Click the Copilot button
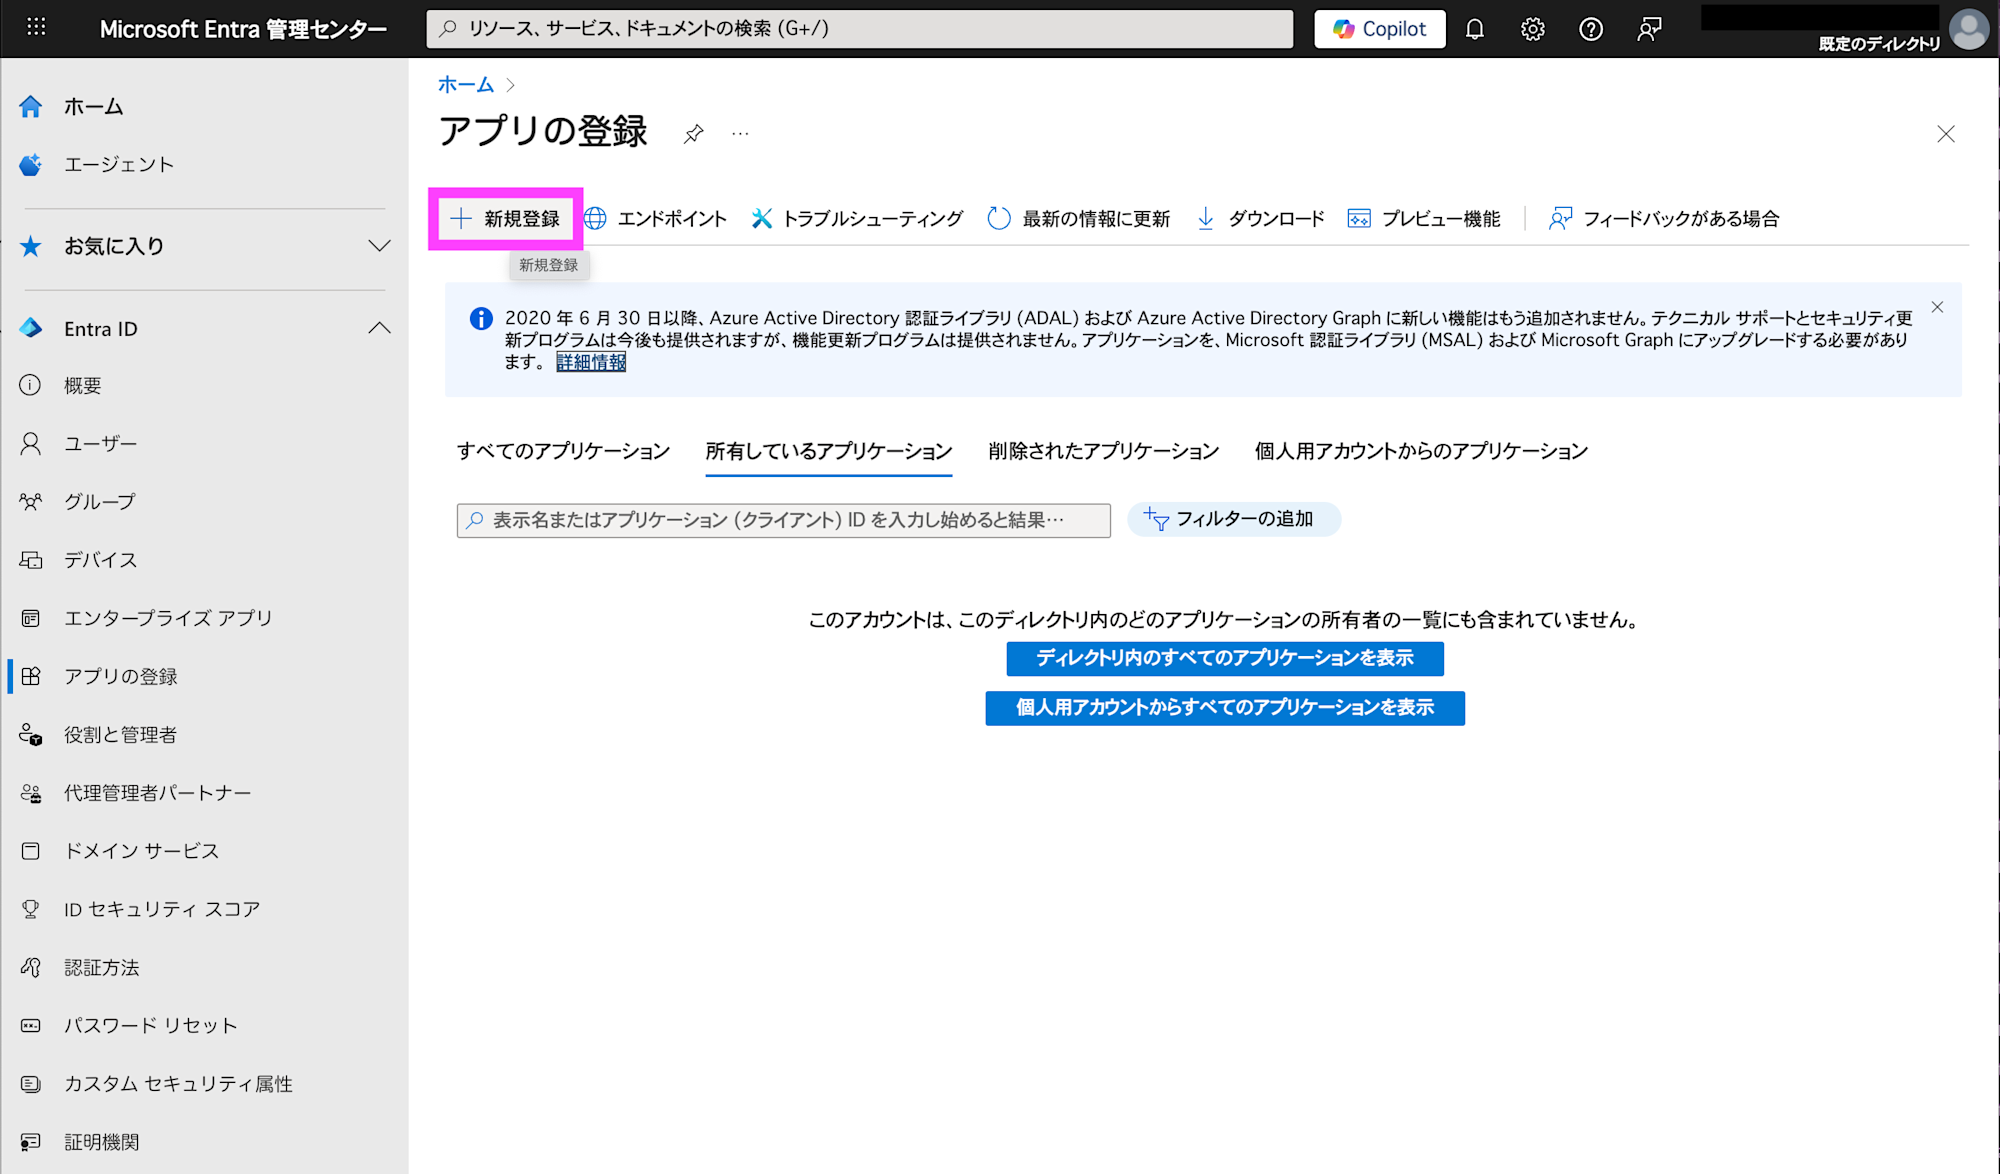This screenshot has width=2000, height=1174. pyautogui.click(x=1379, y=29)
